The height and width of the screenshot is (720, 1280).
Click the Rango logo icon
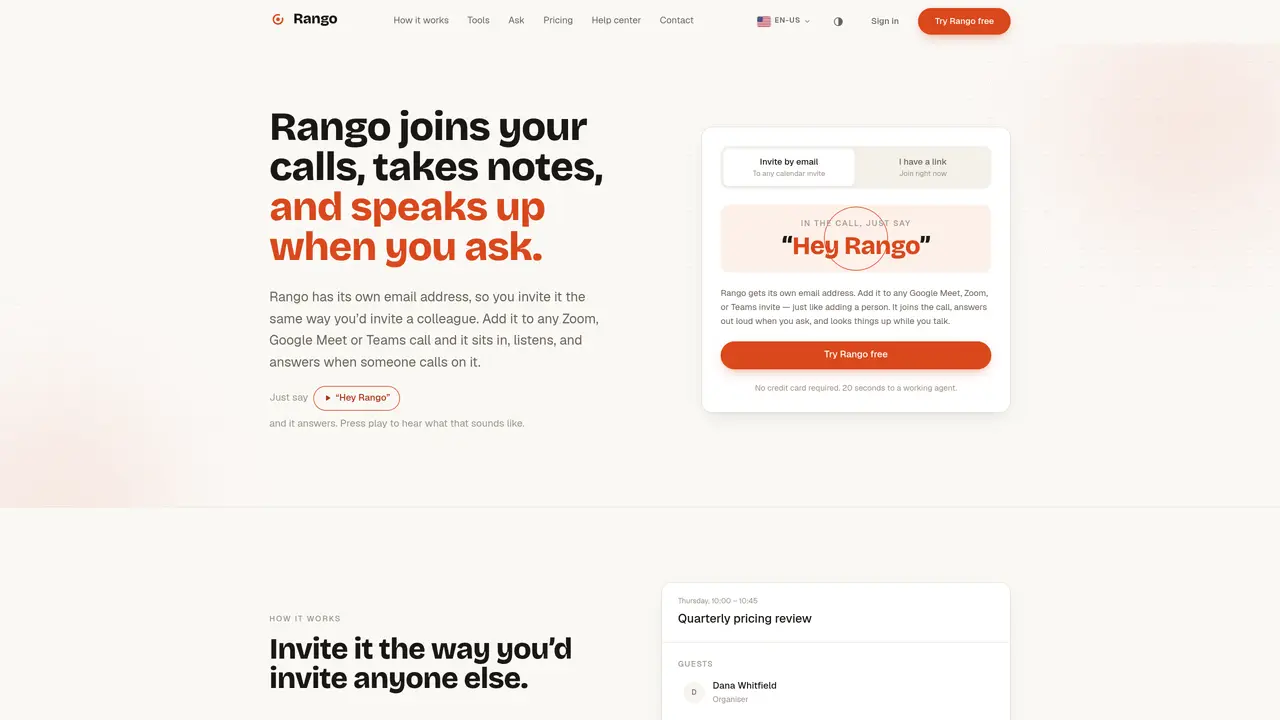click(x=278, y=20)
